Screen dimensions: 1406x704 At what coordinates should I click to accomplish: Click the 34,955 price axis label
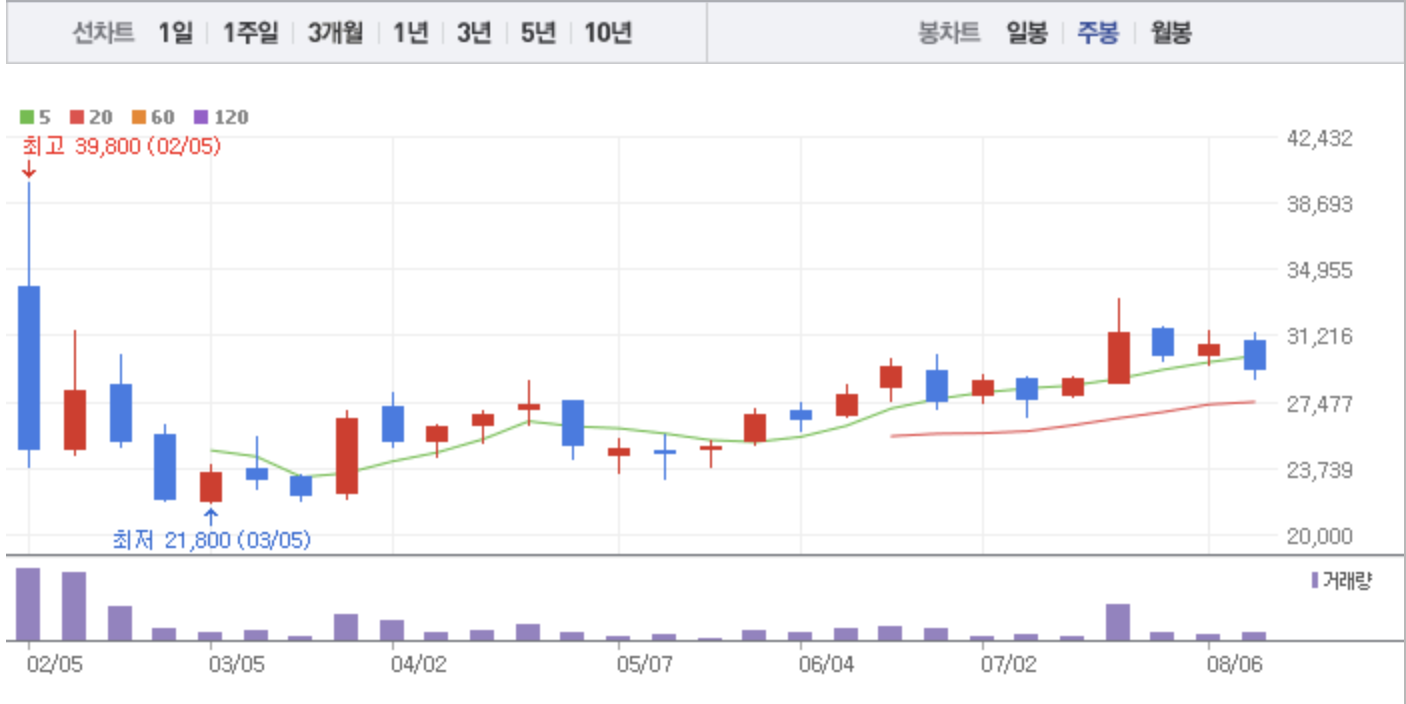(1318, 270)
